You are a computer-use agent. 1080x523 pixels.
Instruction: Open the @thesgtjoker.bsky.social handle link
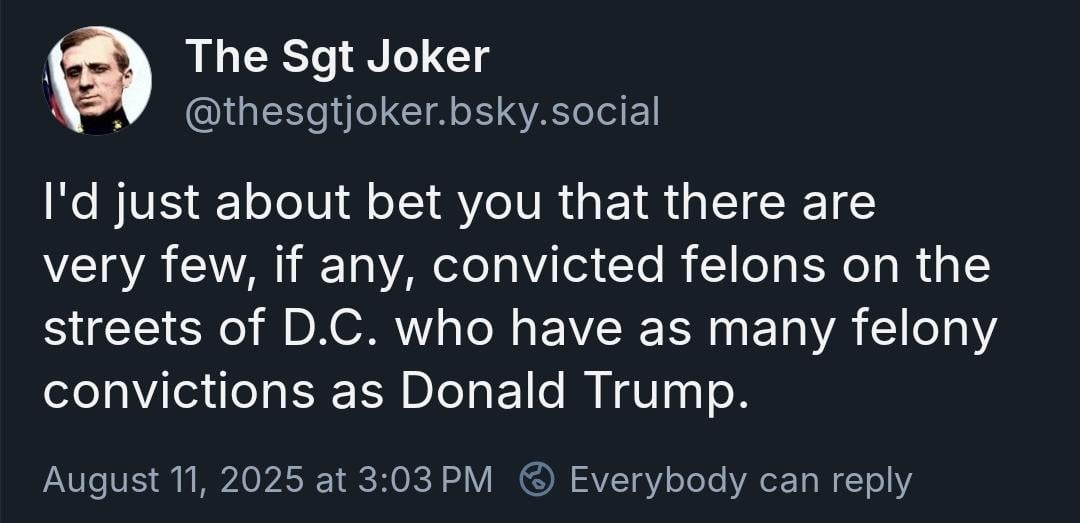point(422,113)
